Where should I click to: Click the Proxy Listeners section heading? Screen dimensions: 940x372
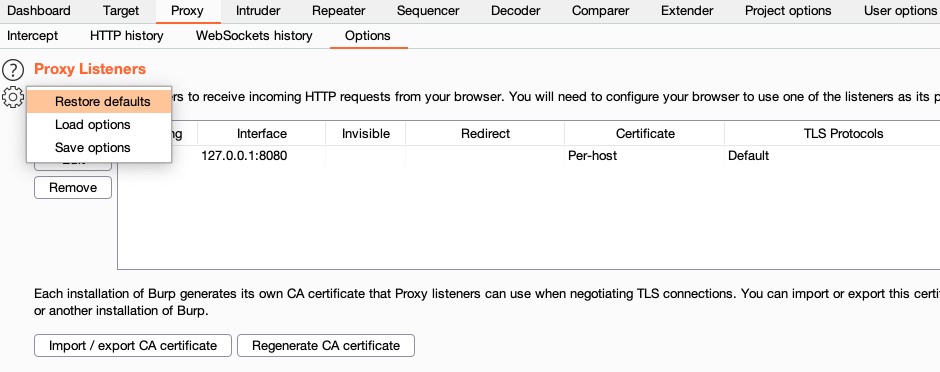click(x=90, y=69)
